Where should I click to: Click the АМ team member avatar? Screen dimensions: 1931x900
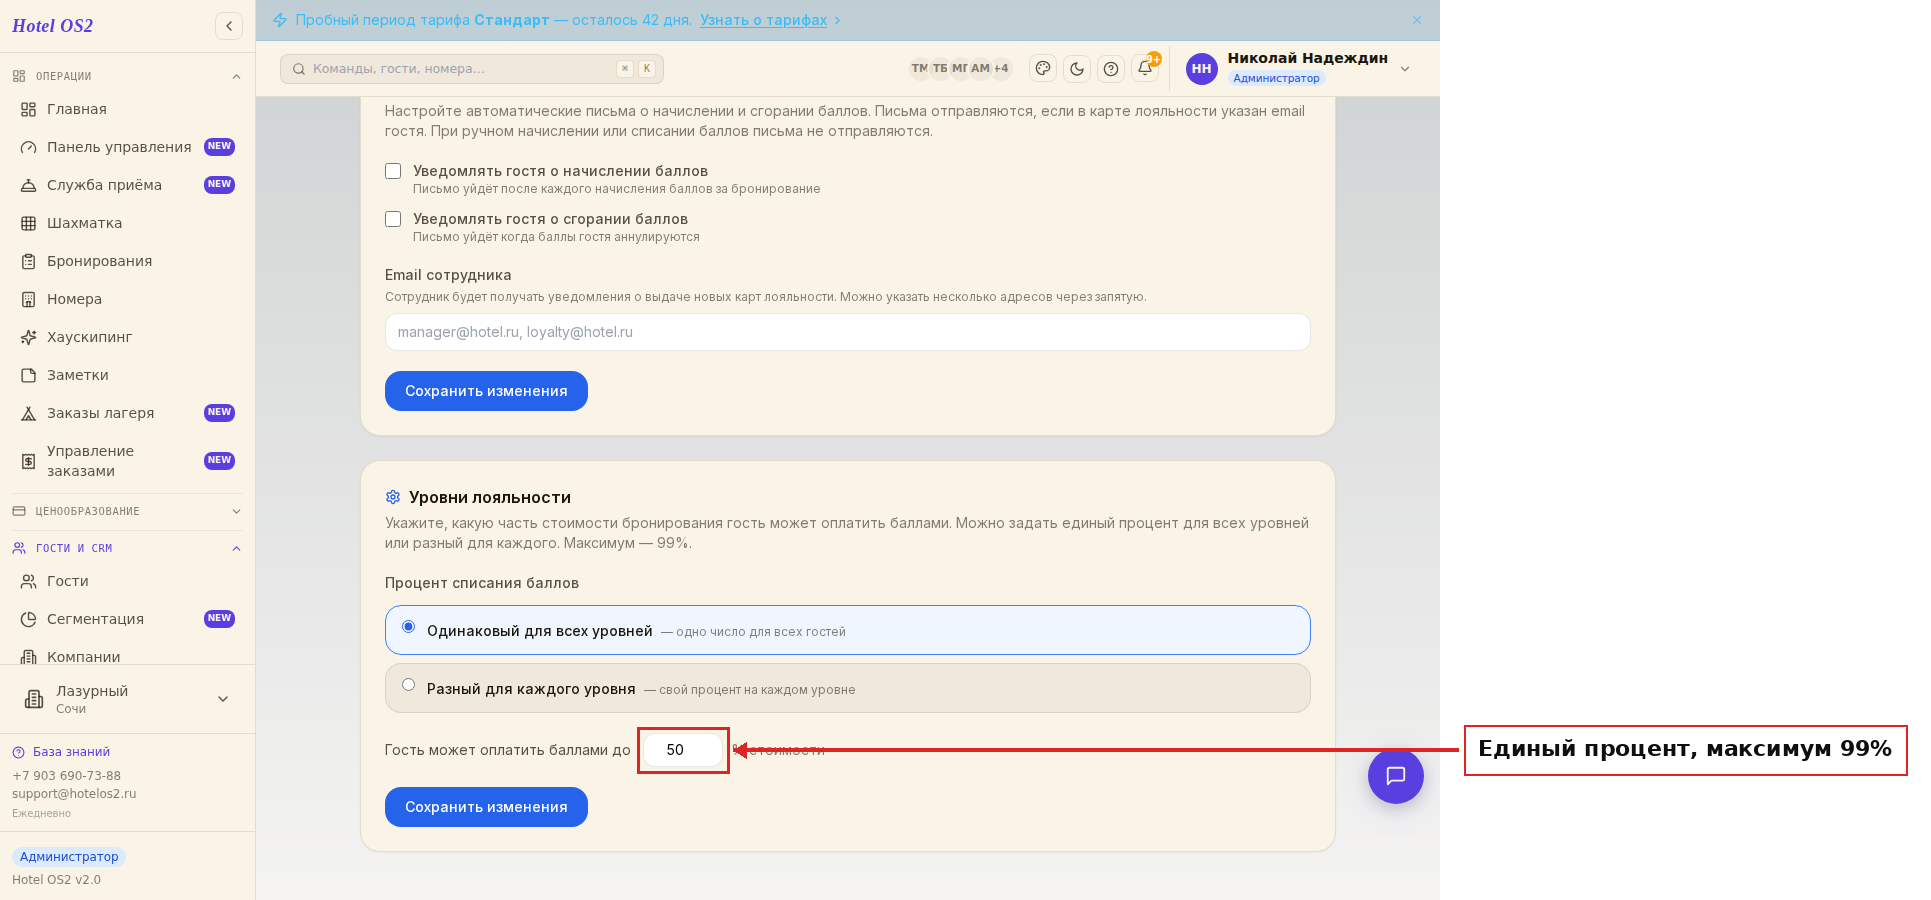pos(980,69)
